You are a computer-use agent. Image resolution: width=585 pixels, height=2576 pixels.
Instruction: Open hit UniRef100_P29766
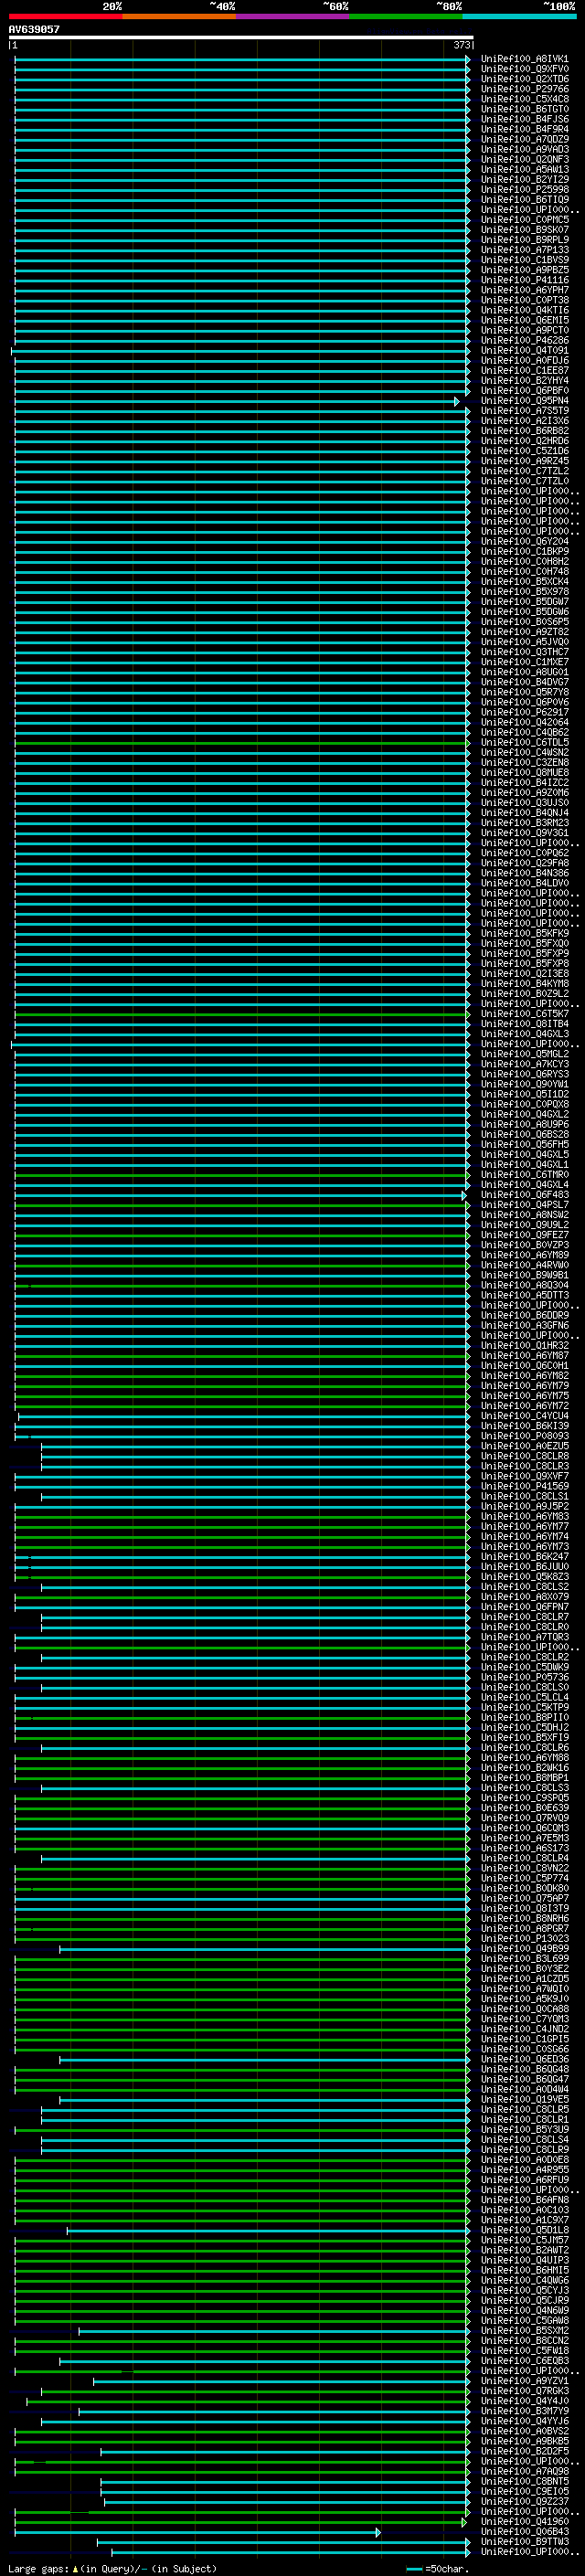pos(524,89)
